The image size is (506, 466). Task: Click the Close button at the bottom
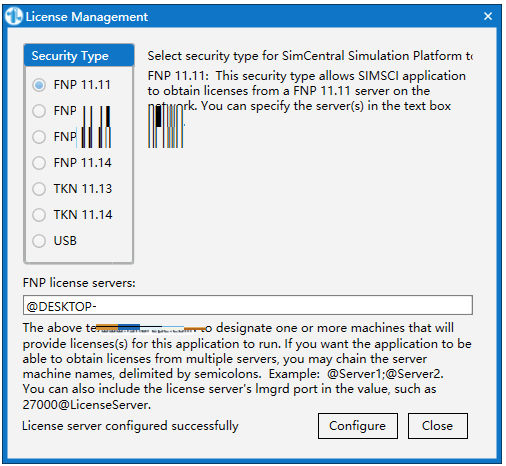point(438,426)
